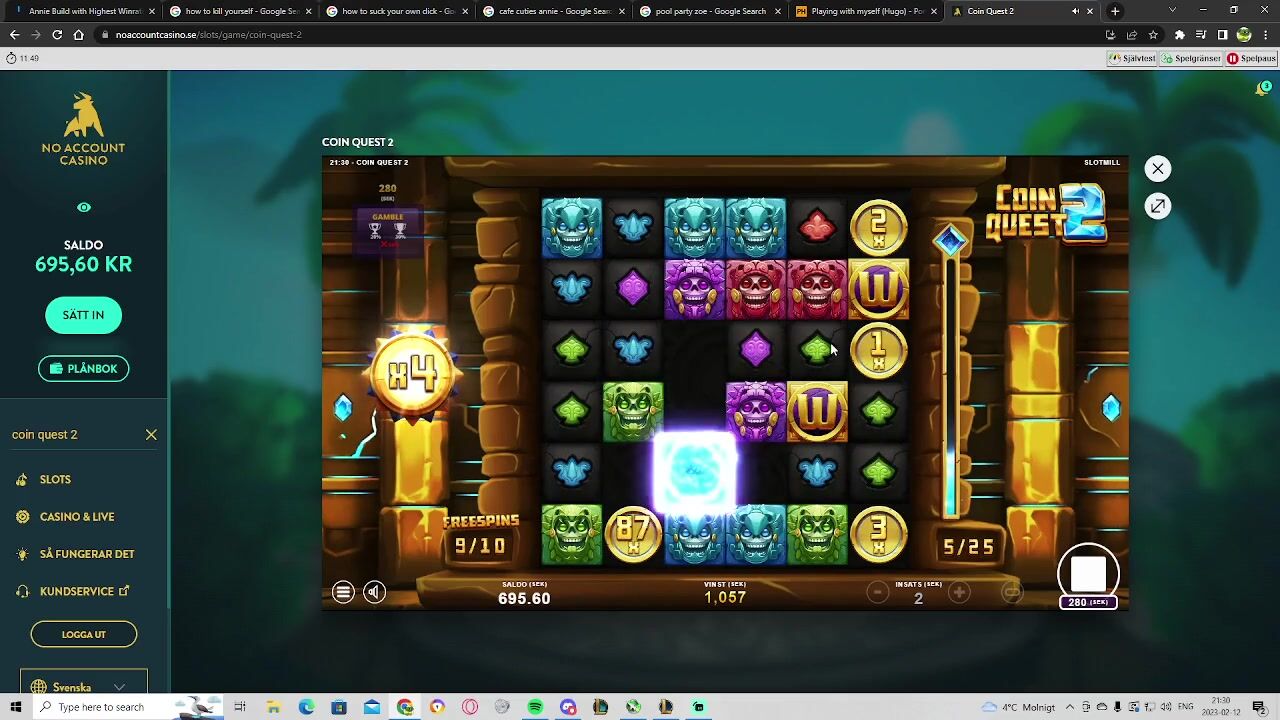Click the Självtest icon in top bar
Screen dimensions: 1280x720
[x=1132, y=58]
